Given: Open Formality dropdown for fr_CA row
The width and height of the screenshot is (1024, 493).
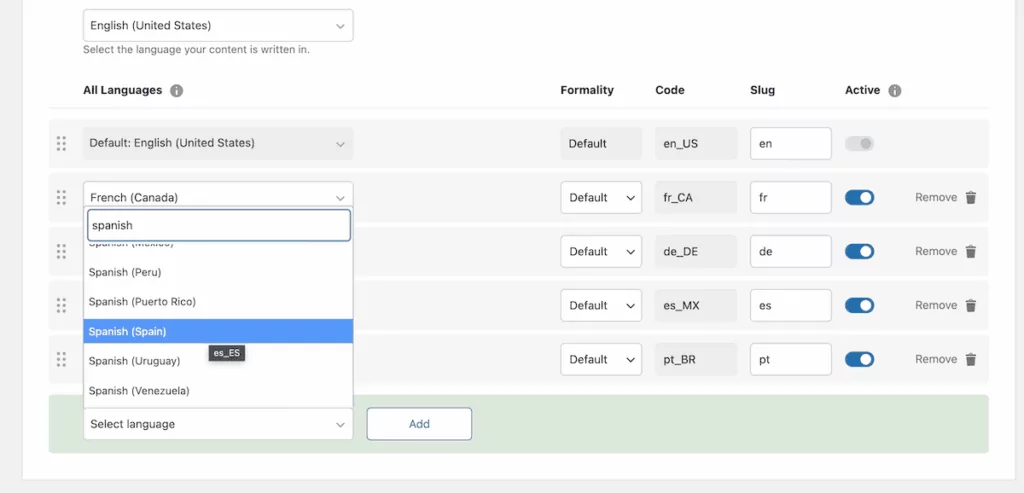Looking at the screenshot, I should click(601, 197).
